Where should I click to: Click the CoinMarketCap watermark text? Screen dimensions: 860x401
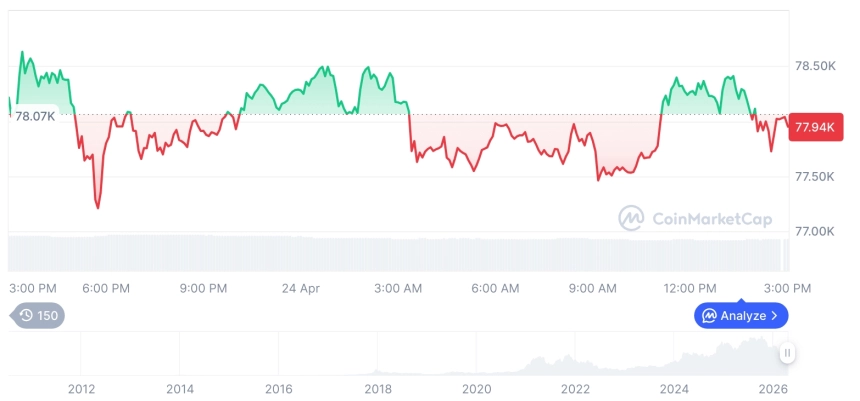(x=711, y=219)
